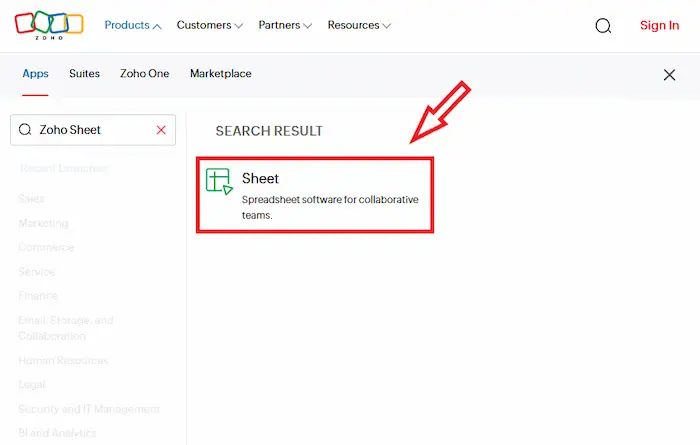Open the Zoho One tab
The width and height of the screenshot is (700, 445).
coord(145,73)
